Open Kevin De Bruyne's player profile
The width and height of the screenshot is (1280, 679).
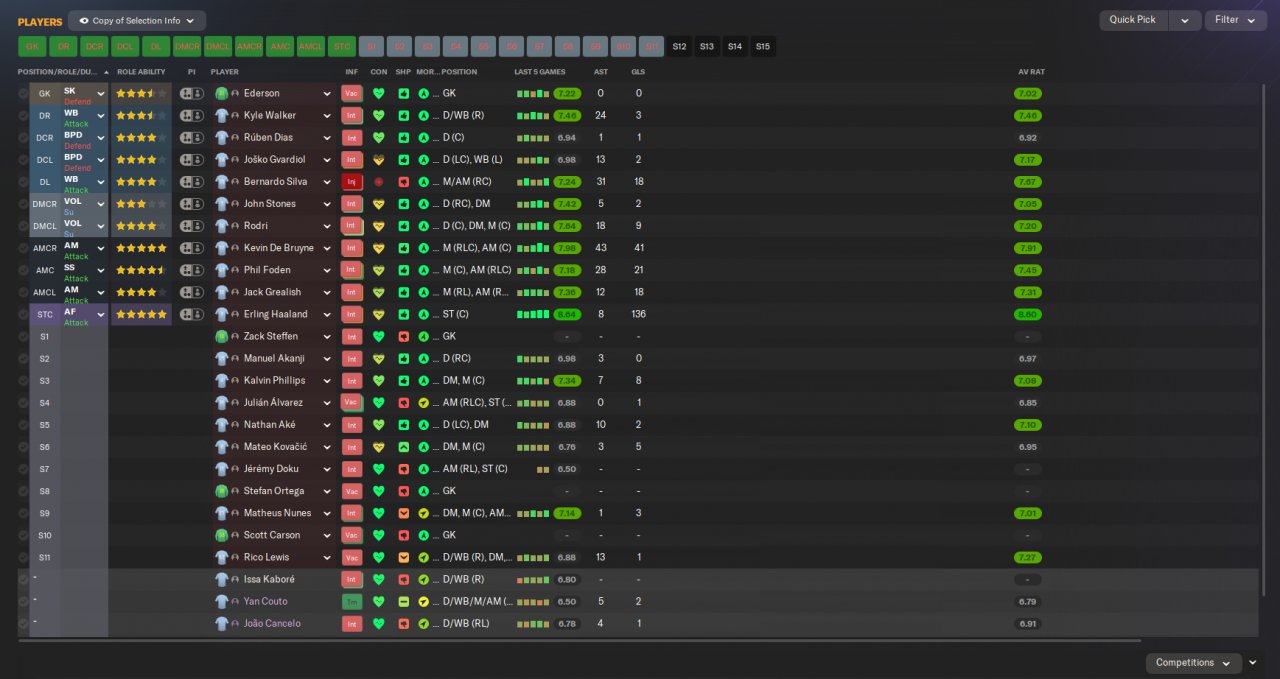pyautogui.click(x=278, y=248)
